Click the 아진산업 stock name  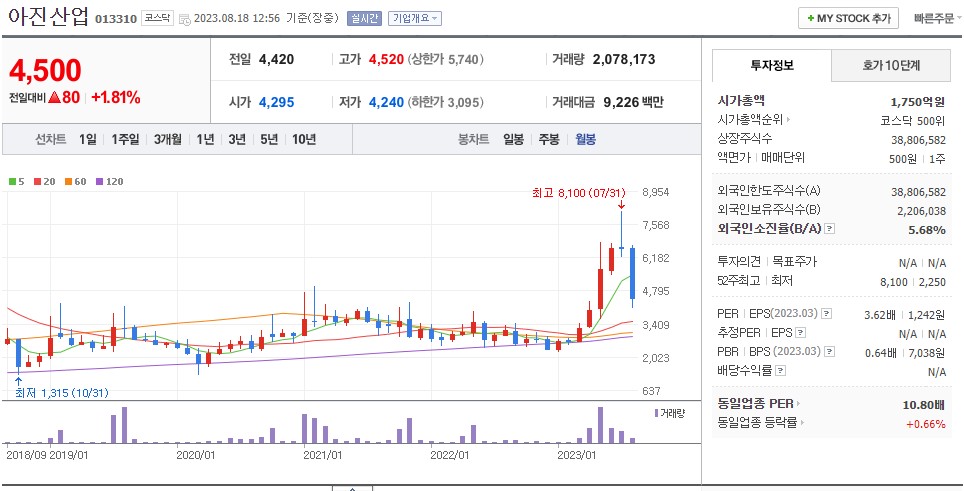click(x=49, y=17)
